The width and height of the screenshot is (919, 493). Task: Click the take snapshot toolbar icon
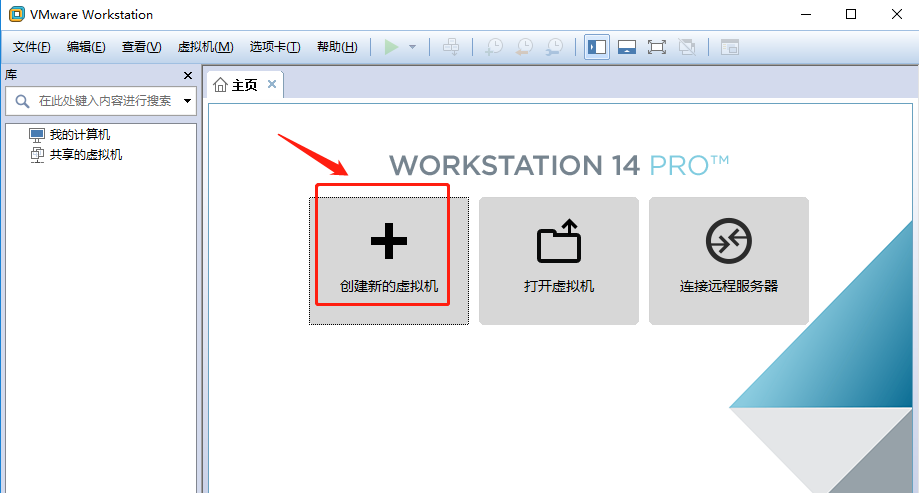pyautogui.click(x=494, y=47)
